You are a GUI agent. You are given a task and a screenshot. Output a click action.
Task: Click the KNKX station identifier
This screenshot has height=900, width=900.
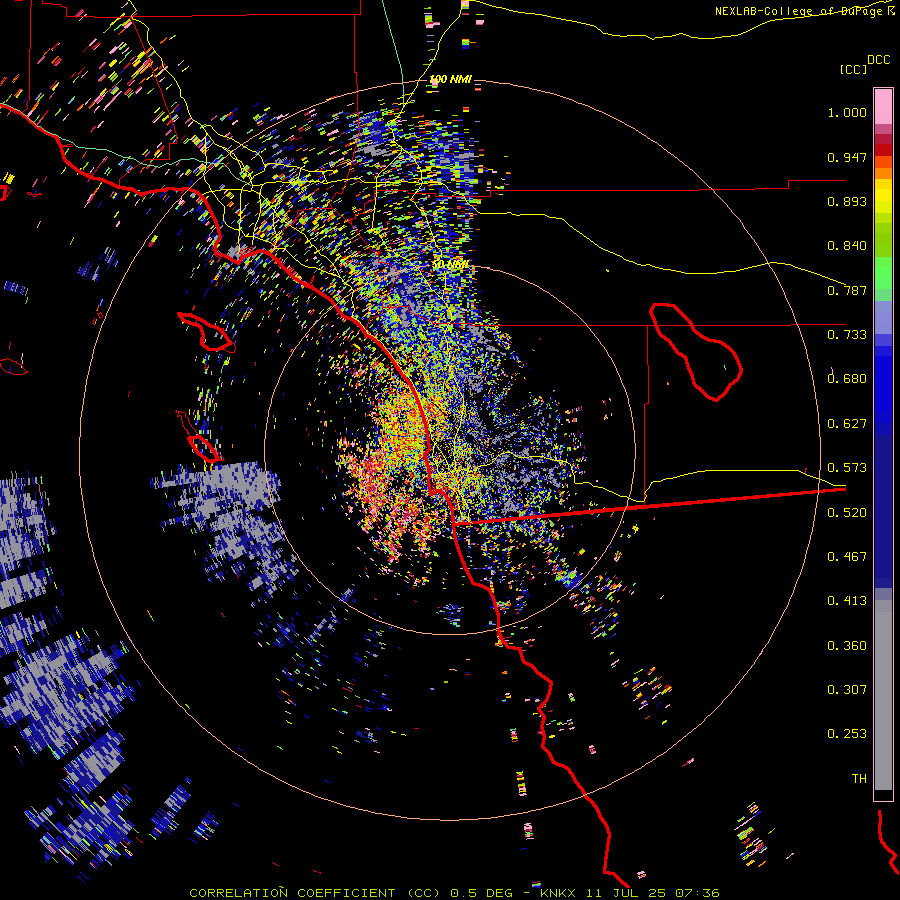click(x=560, y=893)
